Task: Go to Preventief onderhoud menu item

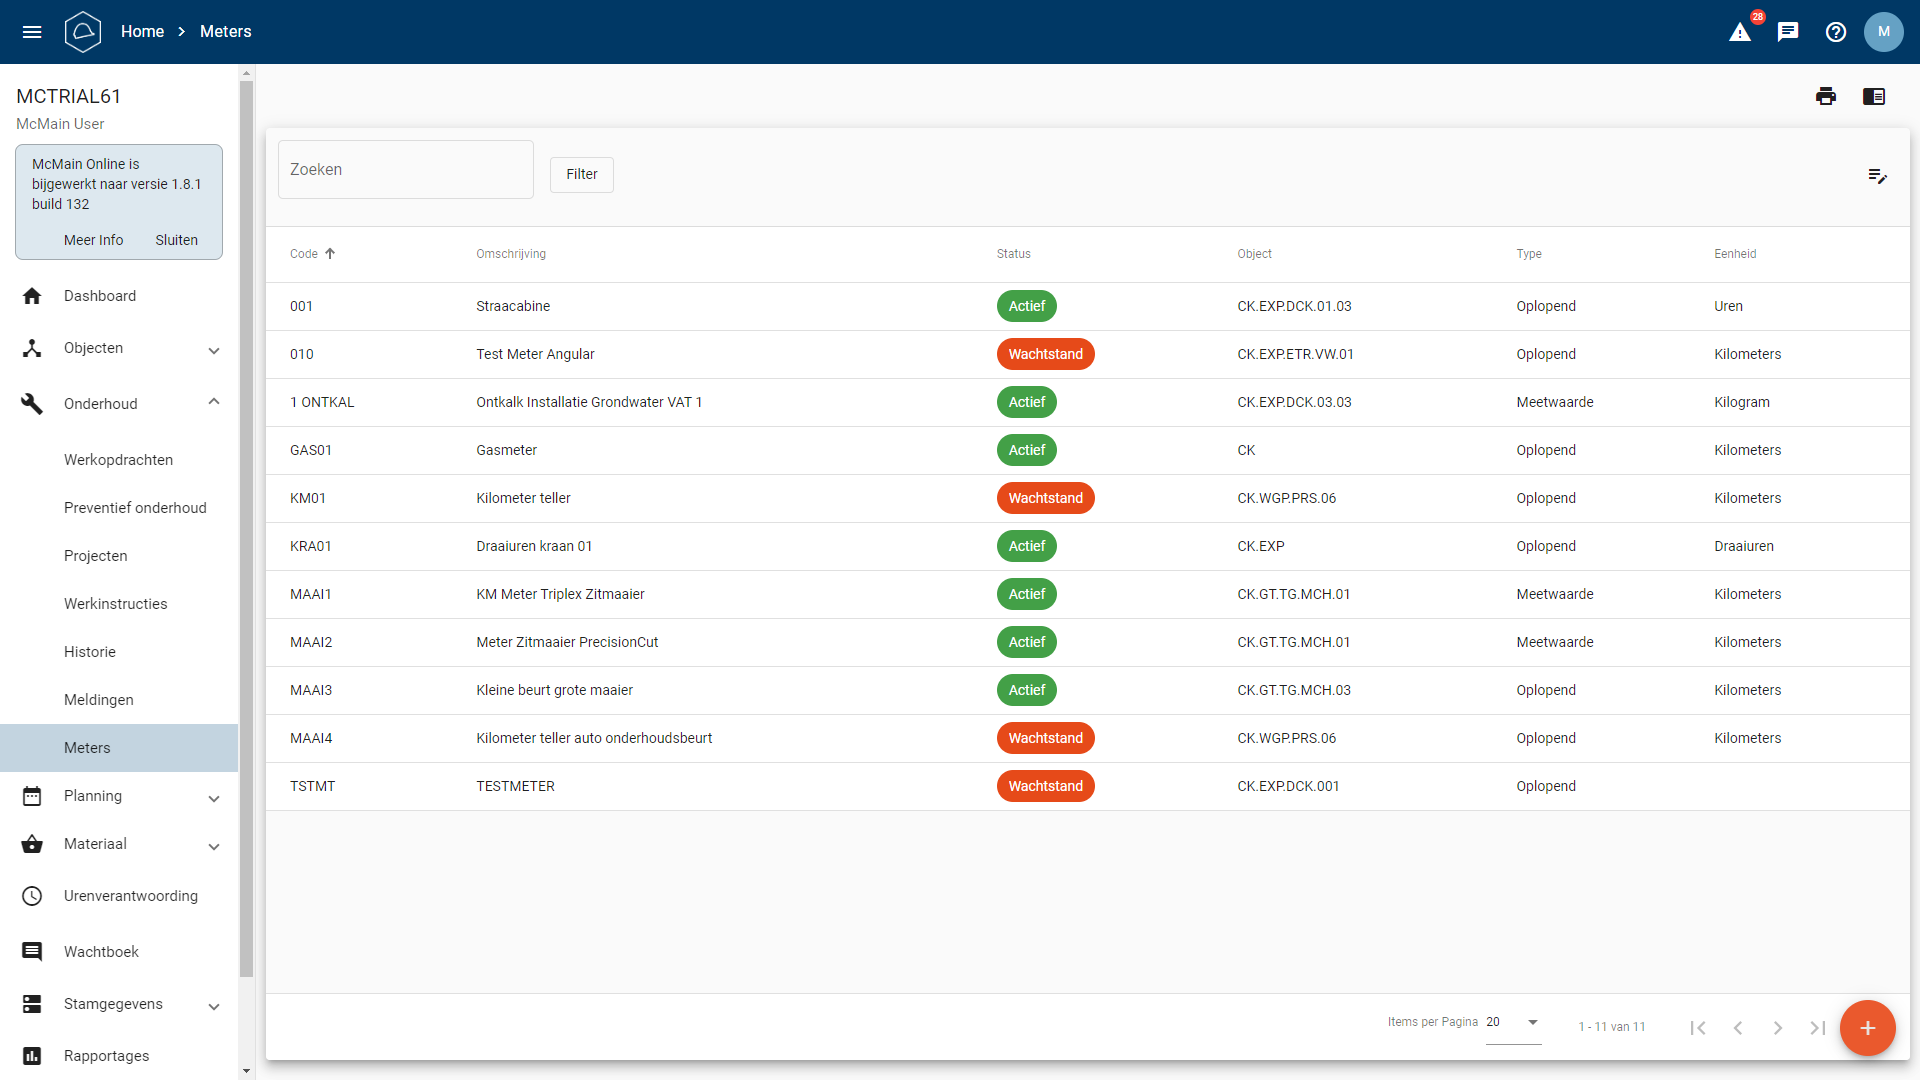Action: pyautogui.click(x=135, y=508)
